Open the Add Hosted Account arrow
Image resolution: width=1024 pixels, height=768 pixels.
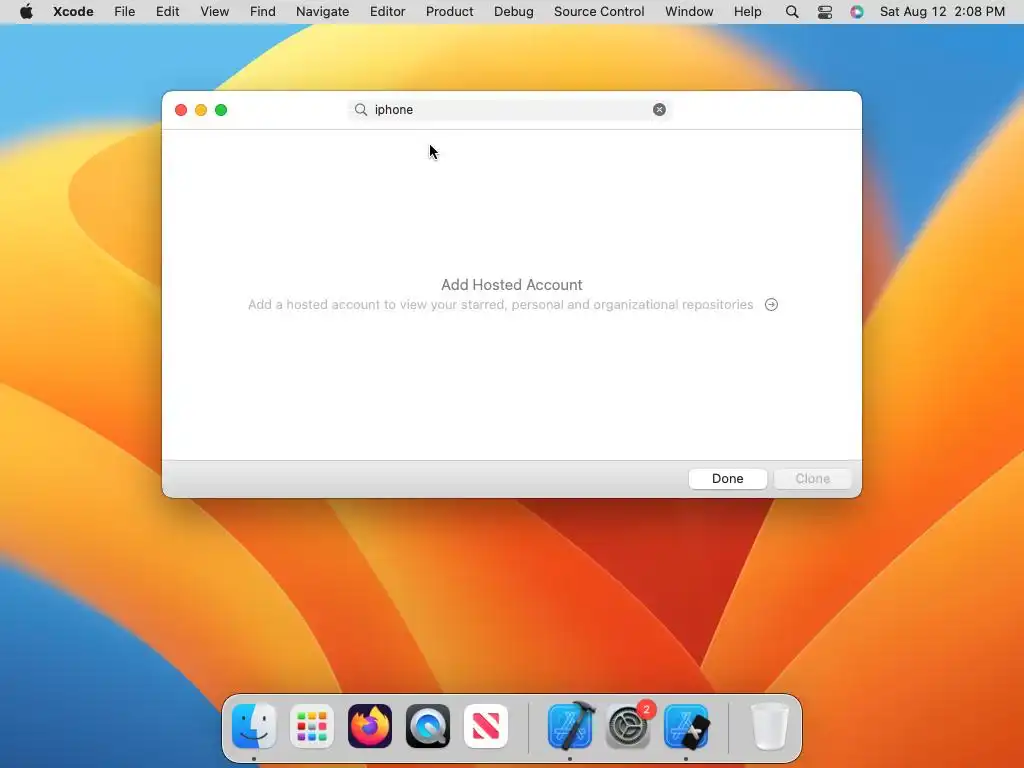(771, 305)
